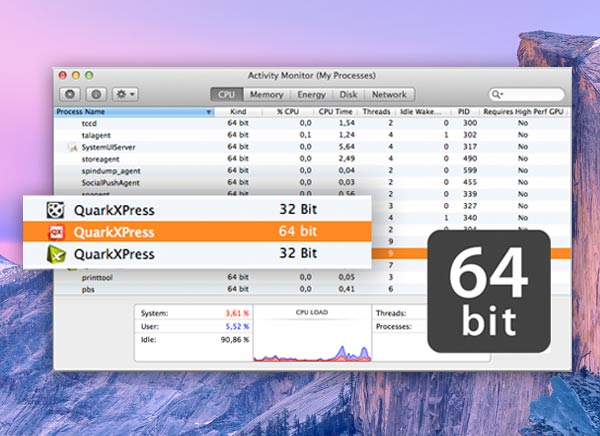Click the black-and-white QuarkXPress 32 Bit icon
This screenshot has width=600, height=436.
(x=55, y=210)
